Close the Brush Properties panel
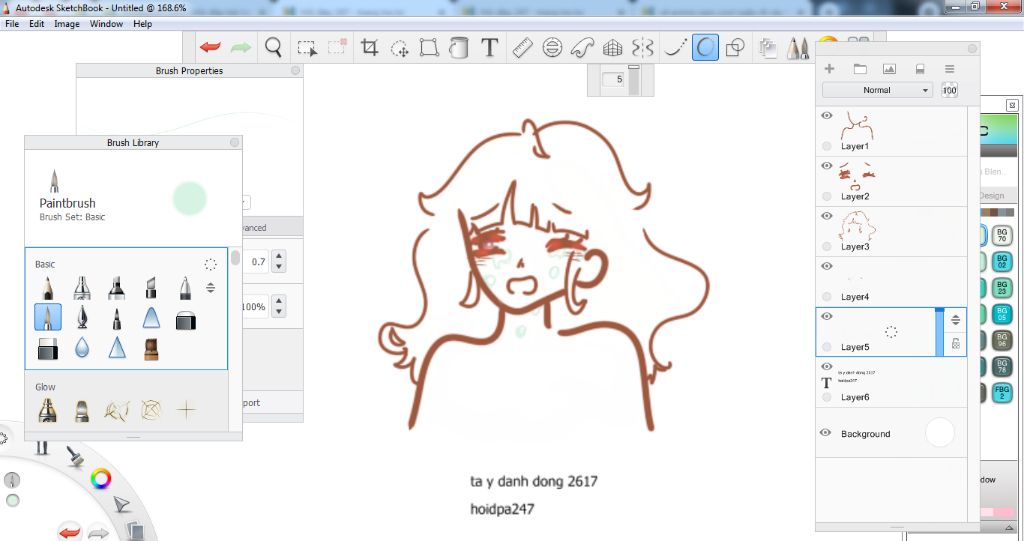Screen dimensions: 1024x541 tap(295, 70)
